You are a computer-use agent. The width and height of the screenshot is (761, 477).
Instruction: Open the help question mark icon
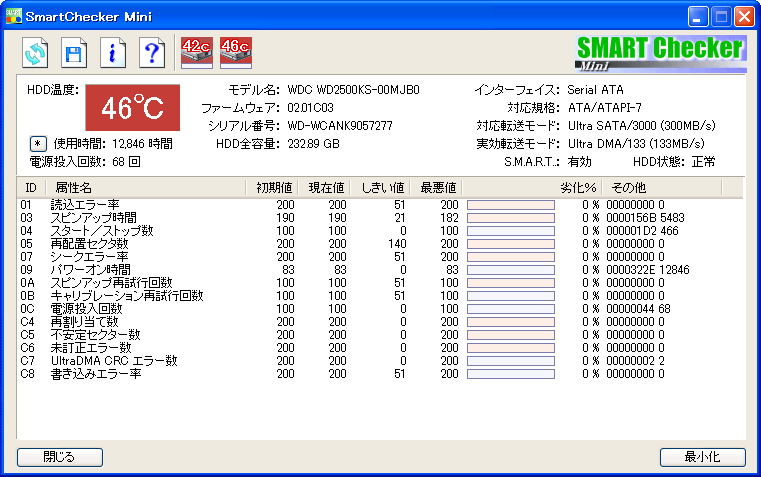(x=151, y=52)
